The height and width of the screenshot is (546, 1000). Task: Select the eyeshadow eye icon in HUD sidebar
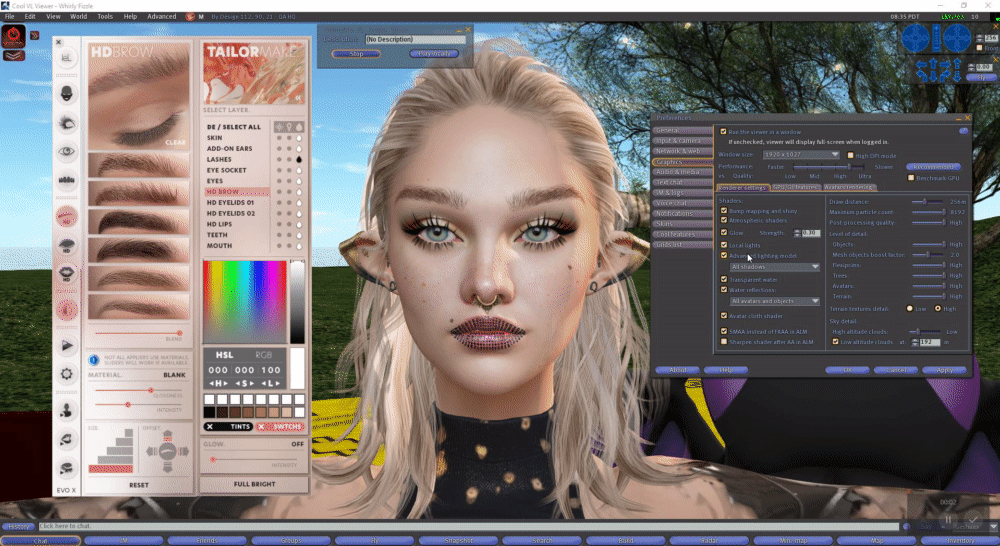click(x=66, y=122)
